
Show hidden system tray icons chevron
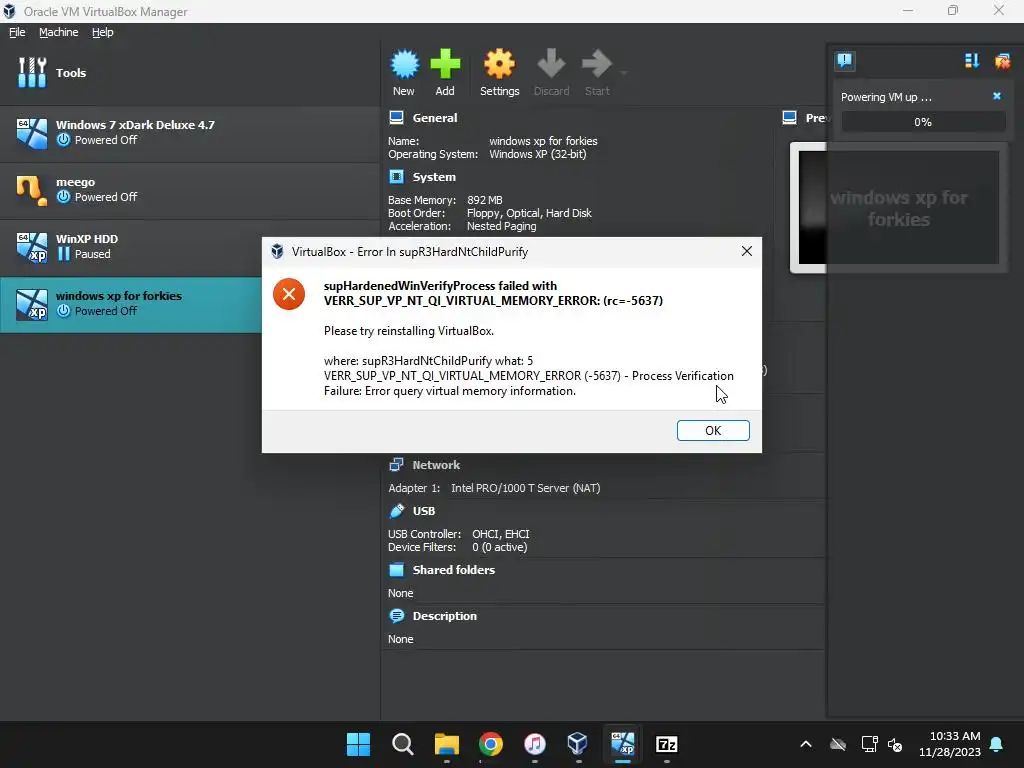[x=806, y=744]
